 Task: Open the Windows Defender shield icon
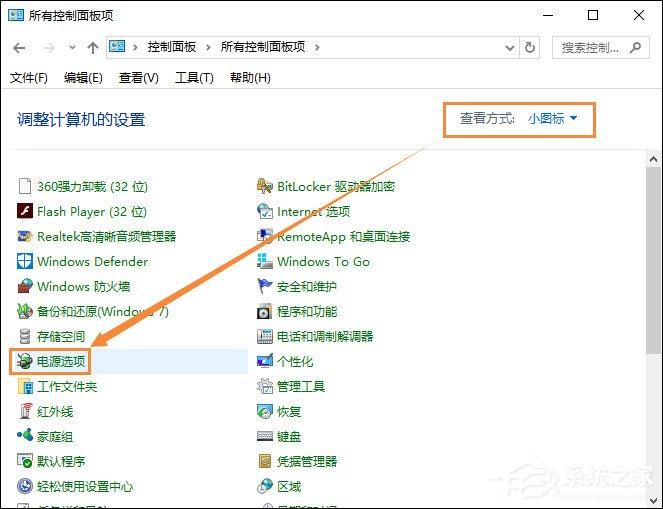25,261
